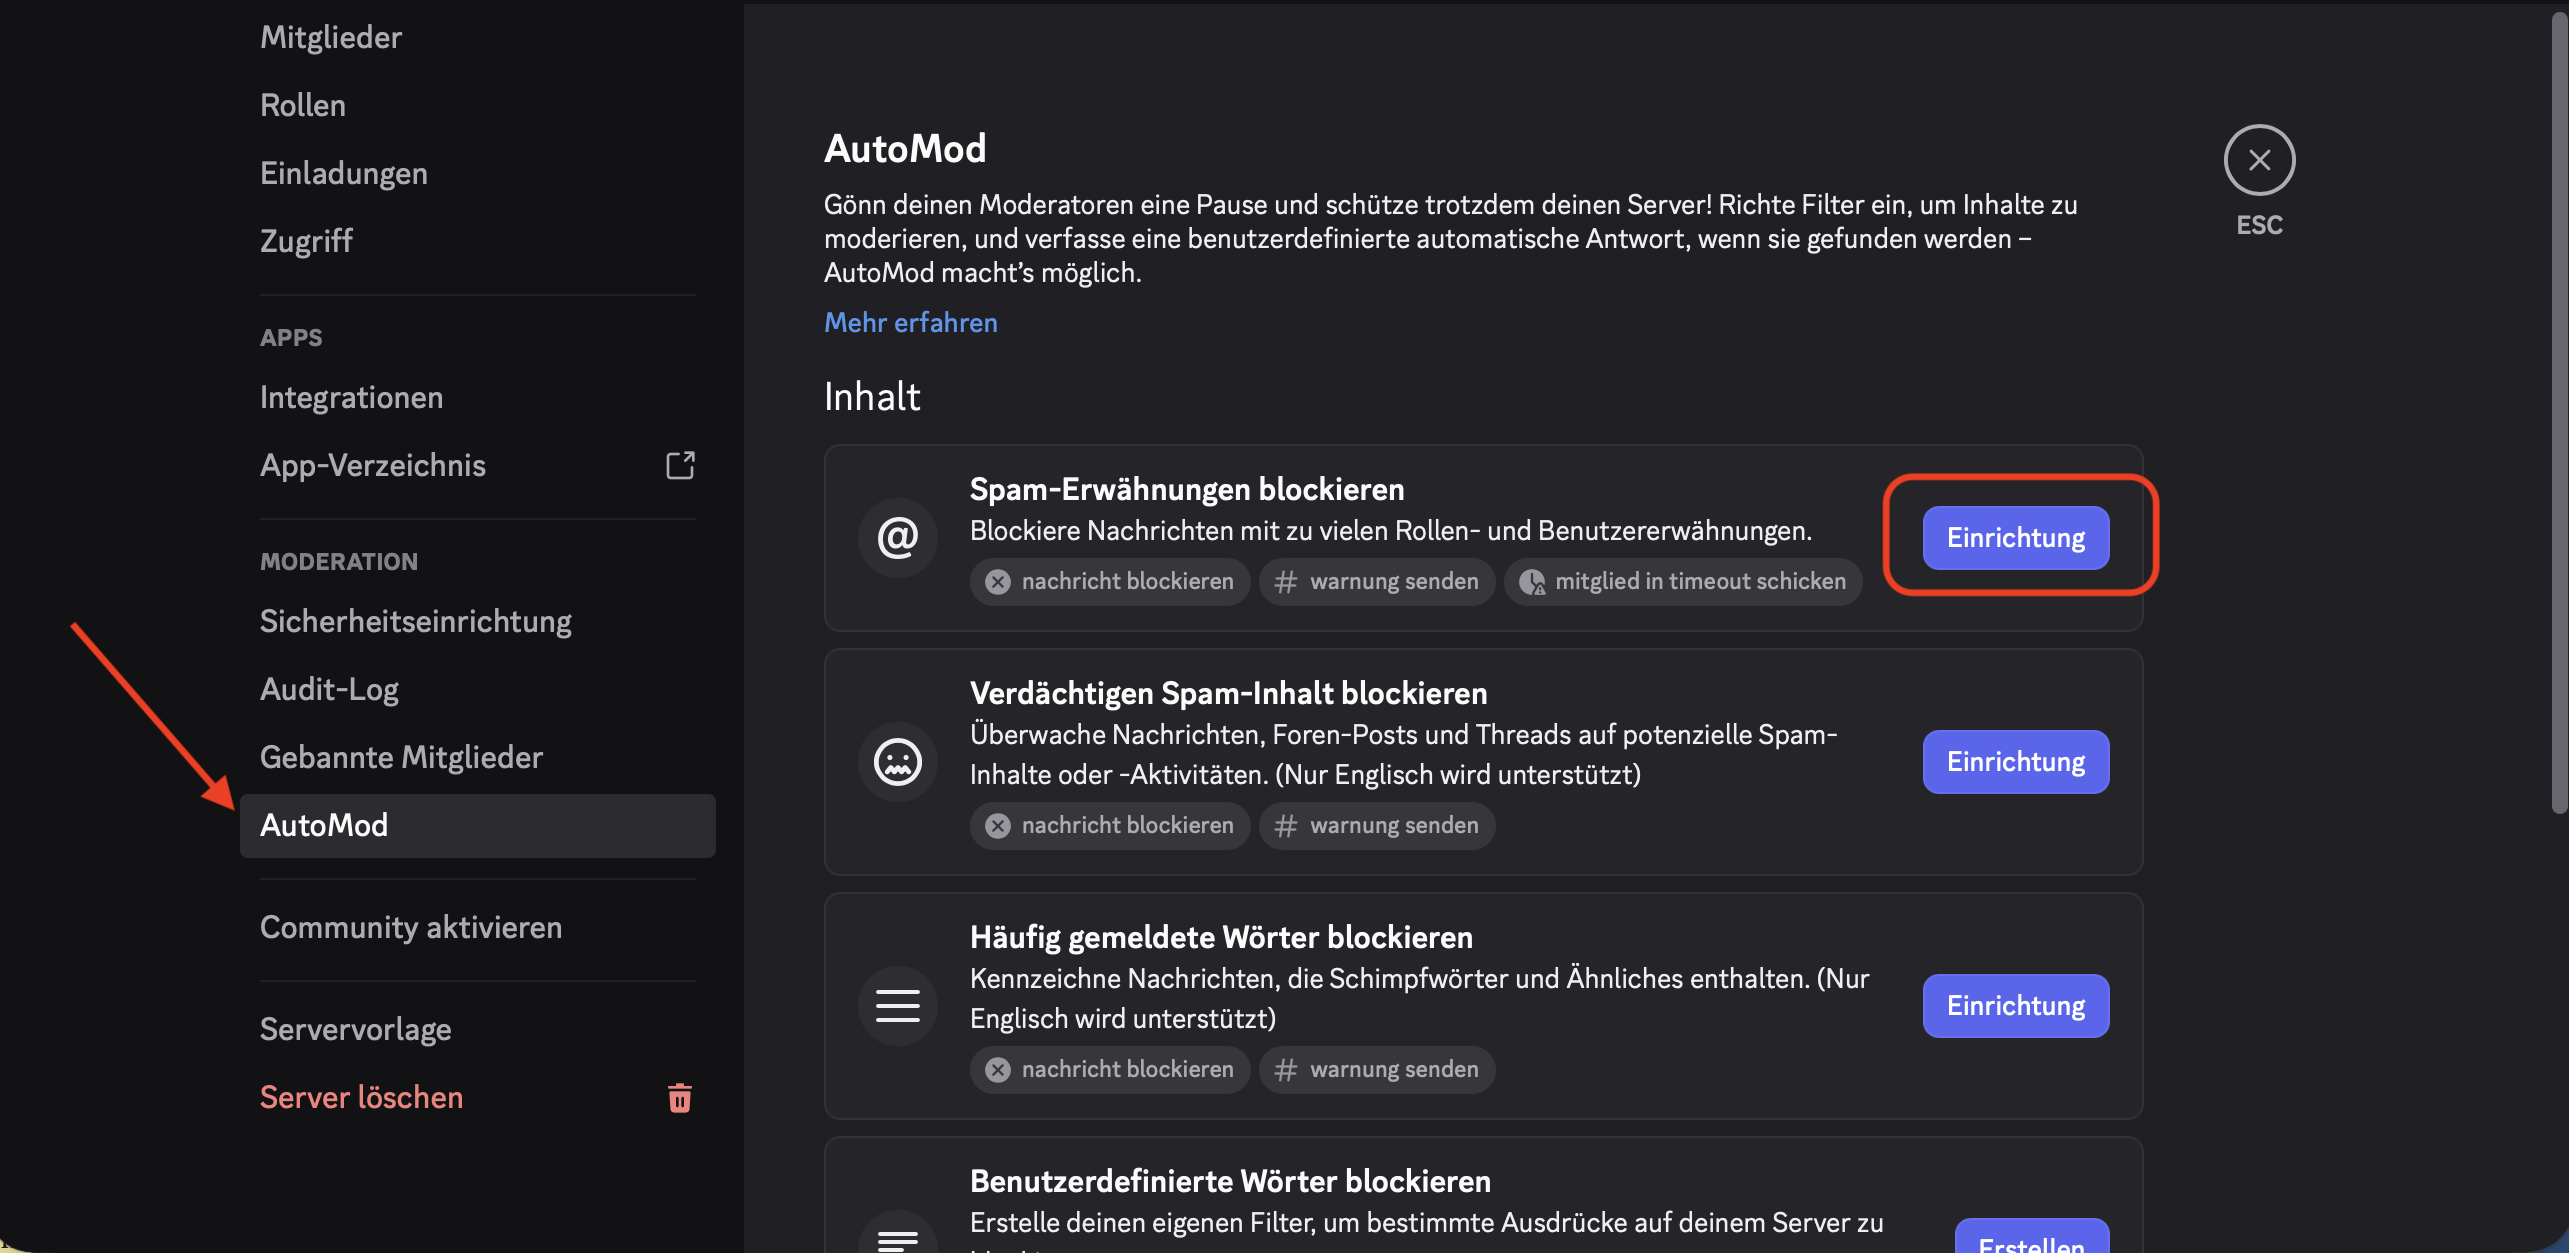Viewport: 2569px width, 1253px height.
Task: Click the timeout icon in mitglied in timeout schicken
Action: 1531,582
